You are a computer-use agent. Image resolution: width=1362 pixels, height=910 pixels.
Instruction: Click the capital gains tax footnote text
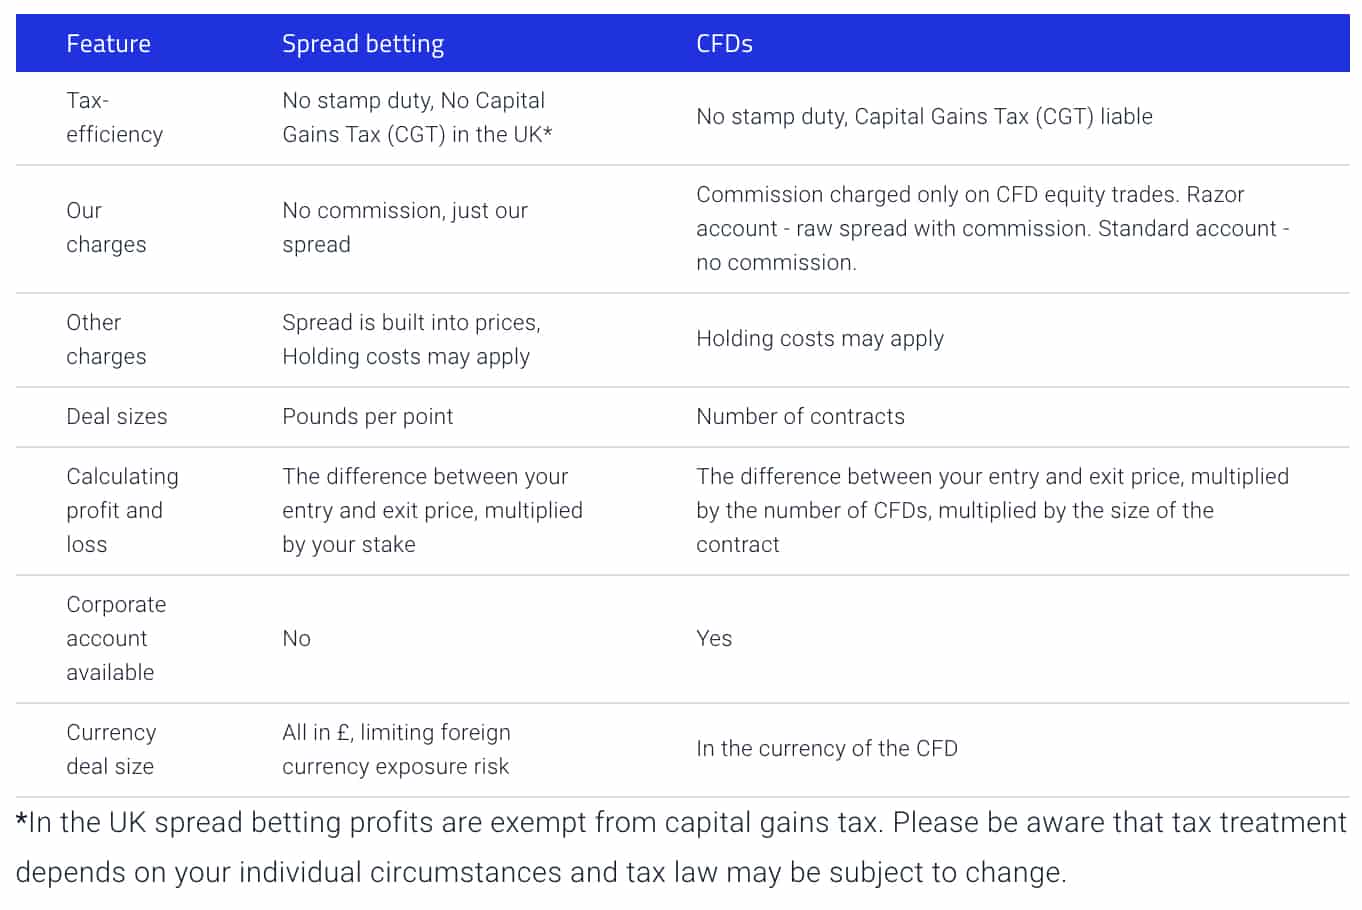pos(680,847)
